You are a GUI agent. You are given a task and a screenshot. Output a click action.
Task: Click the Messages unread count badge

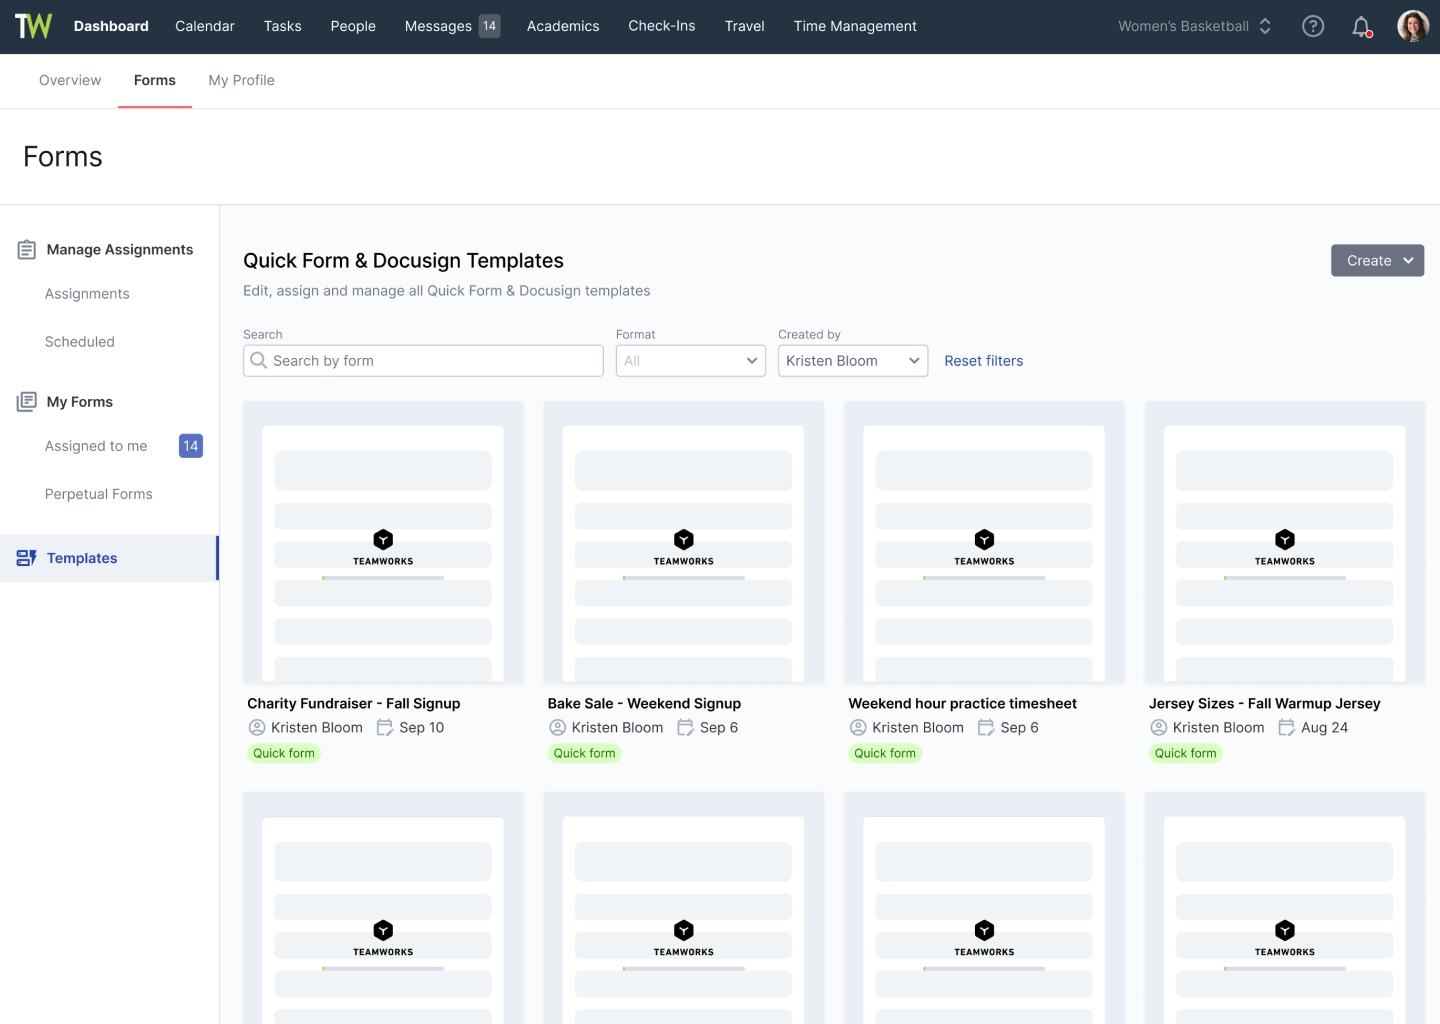tap(489, 26)
